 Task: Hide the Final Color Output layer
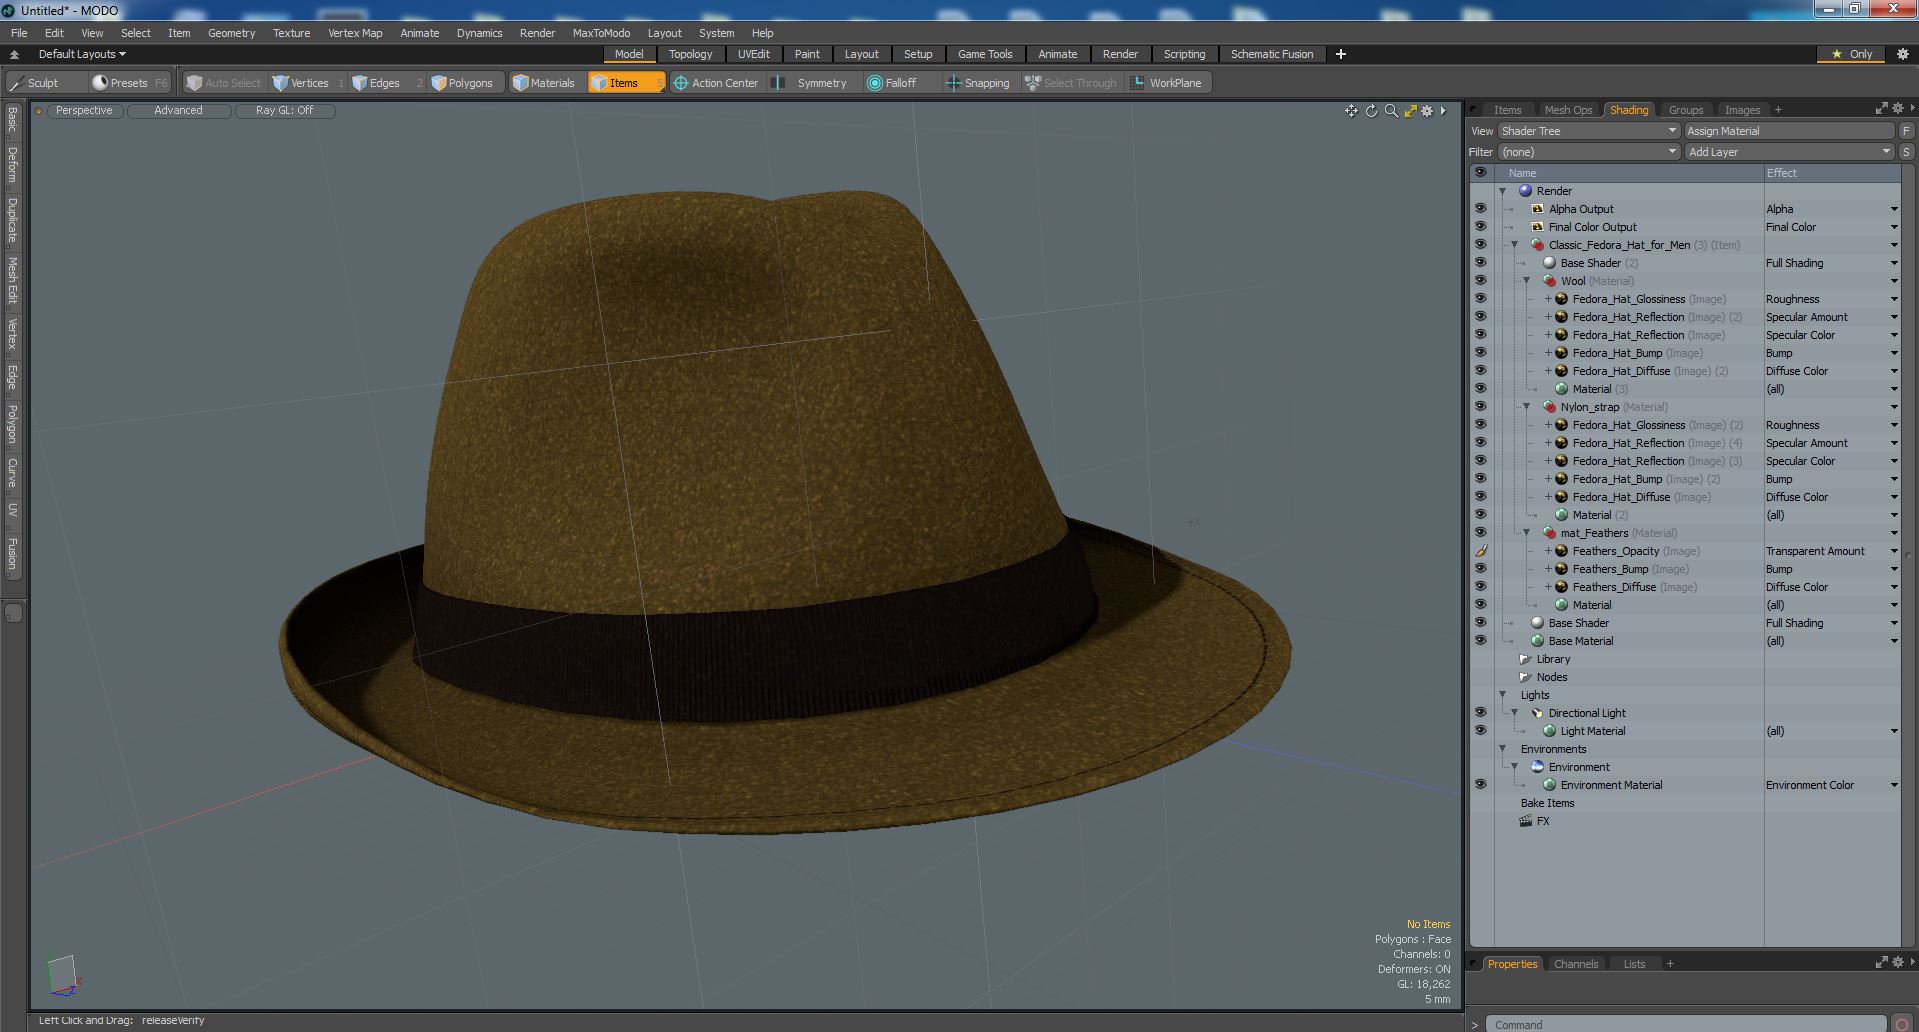pyautogui.click(x=1480, y=227)
